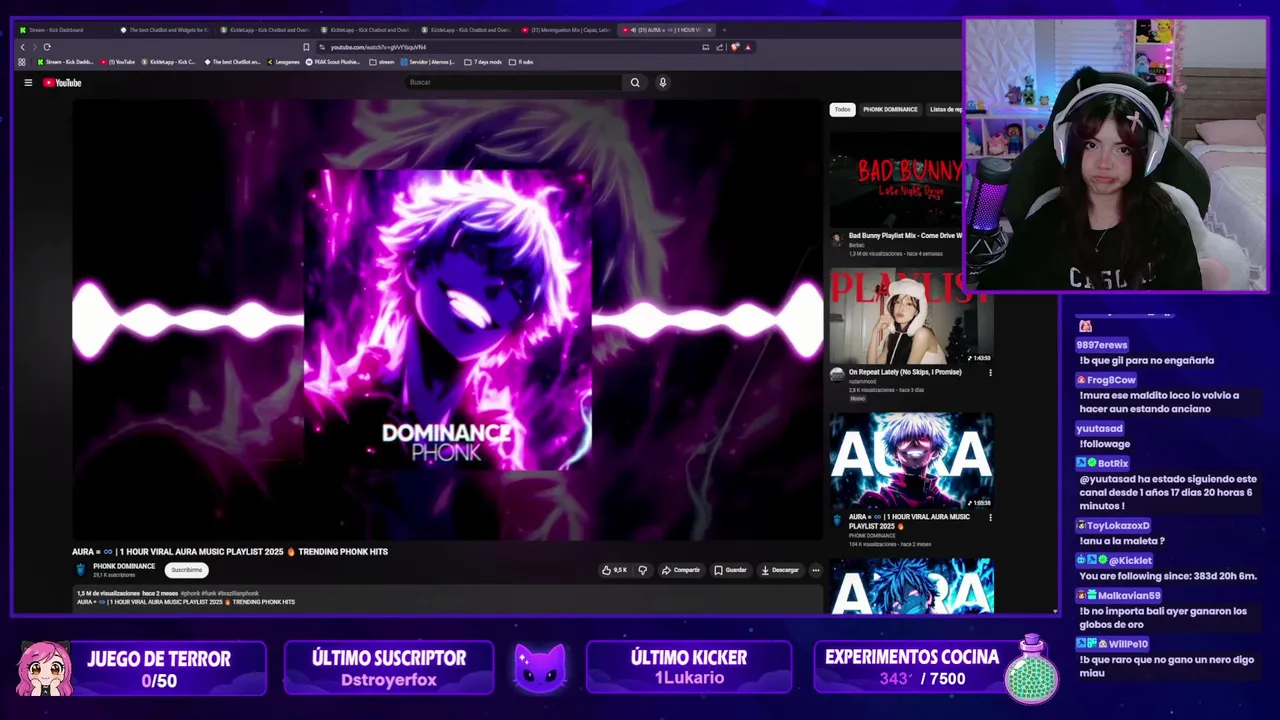The height and width of the screenshot is (720, 1280).
Task: Select the Listas de reproducción chip
Action: (x=944, y=109)
